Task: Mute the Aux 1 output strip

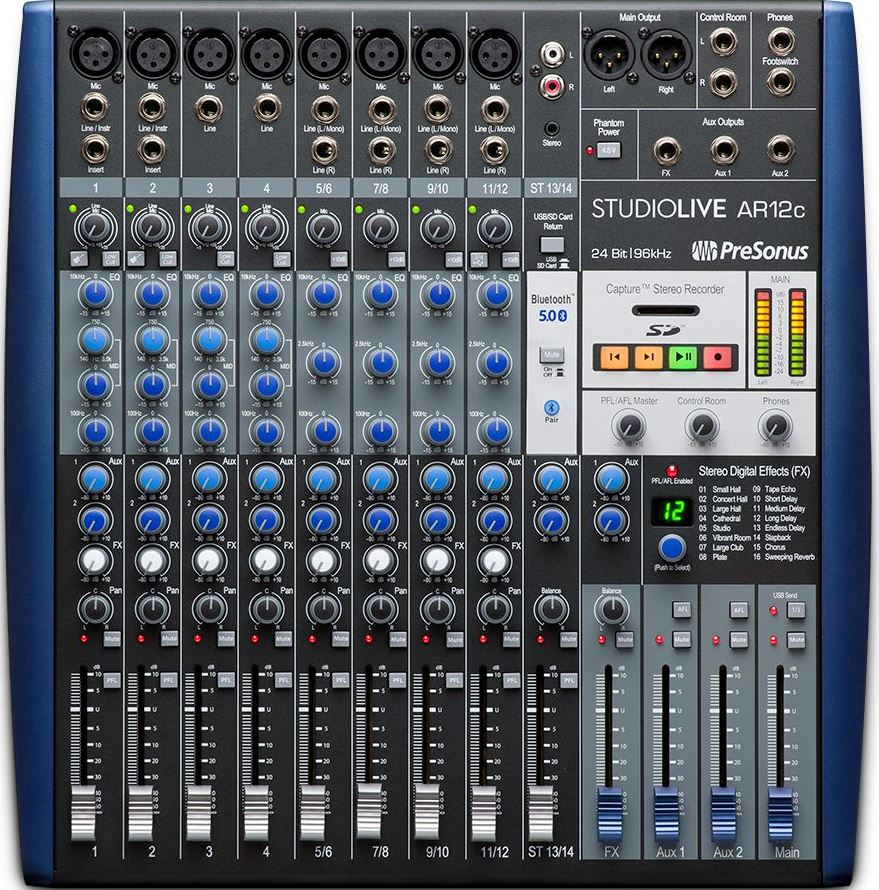Action: click(x=682, y=639)
